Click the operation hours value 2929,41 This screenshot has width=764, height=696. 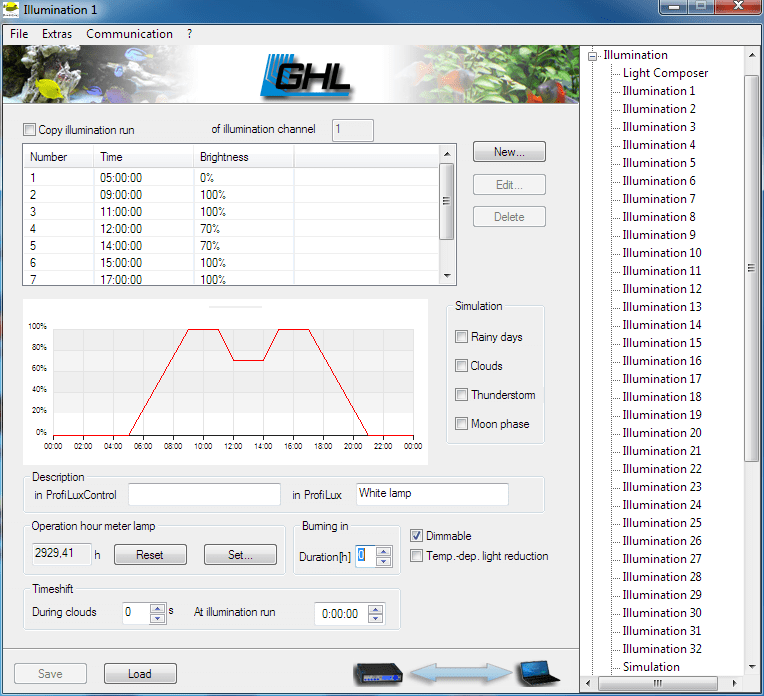click(61, 554)
